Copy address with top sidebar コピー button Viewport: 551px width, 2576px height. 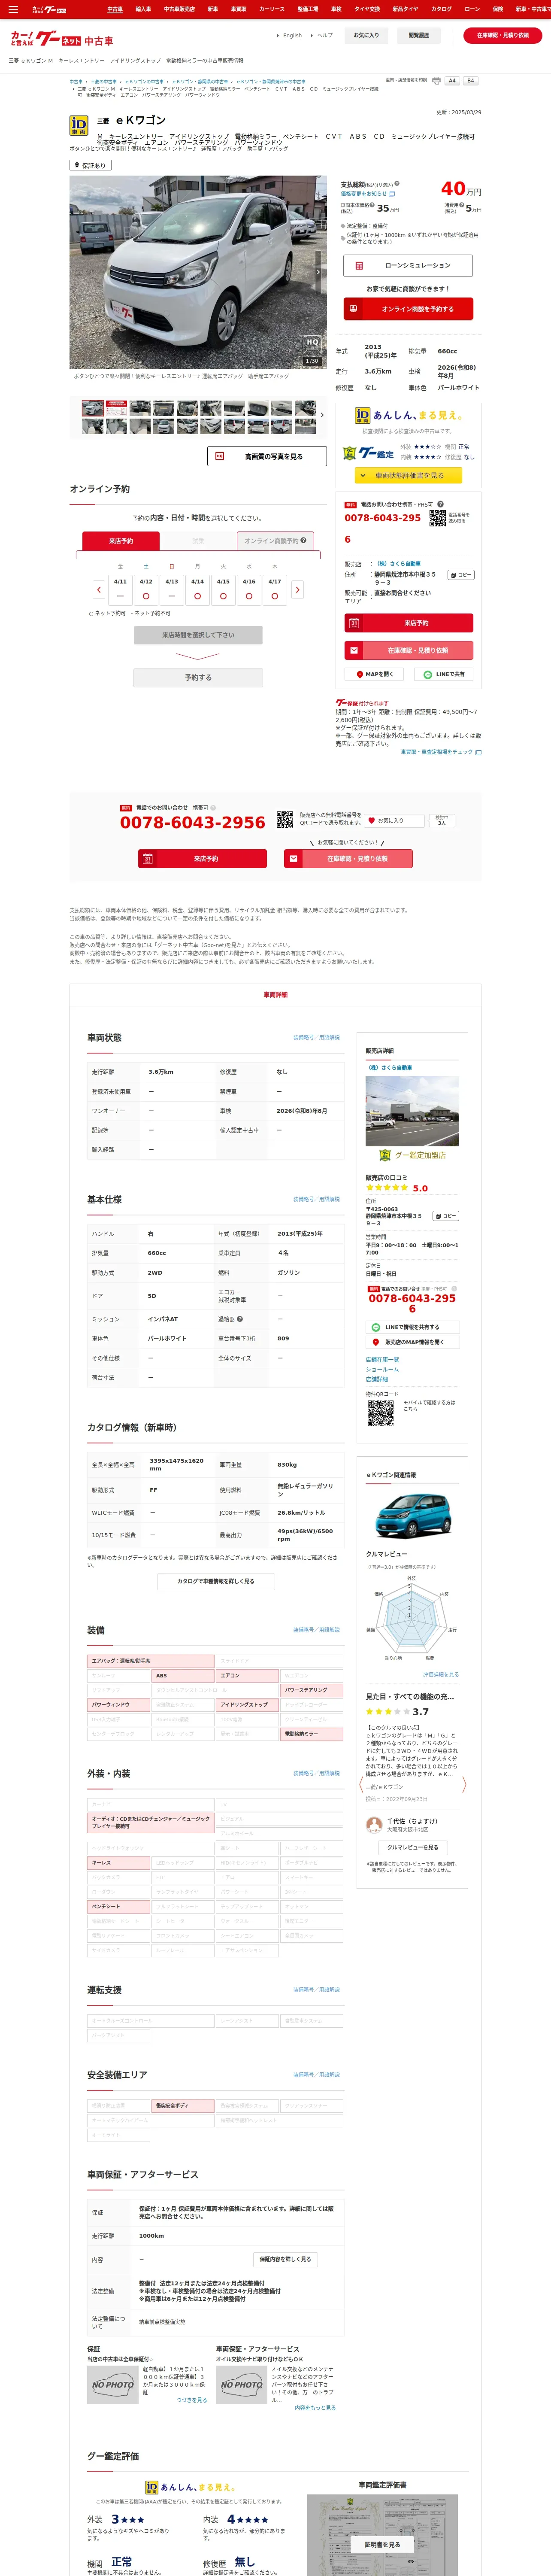tap(461, 575)
